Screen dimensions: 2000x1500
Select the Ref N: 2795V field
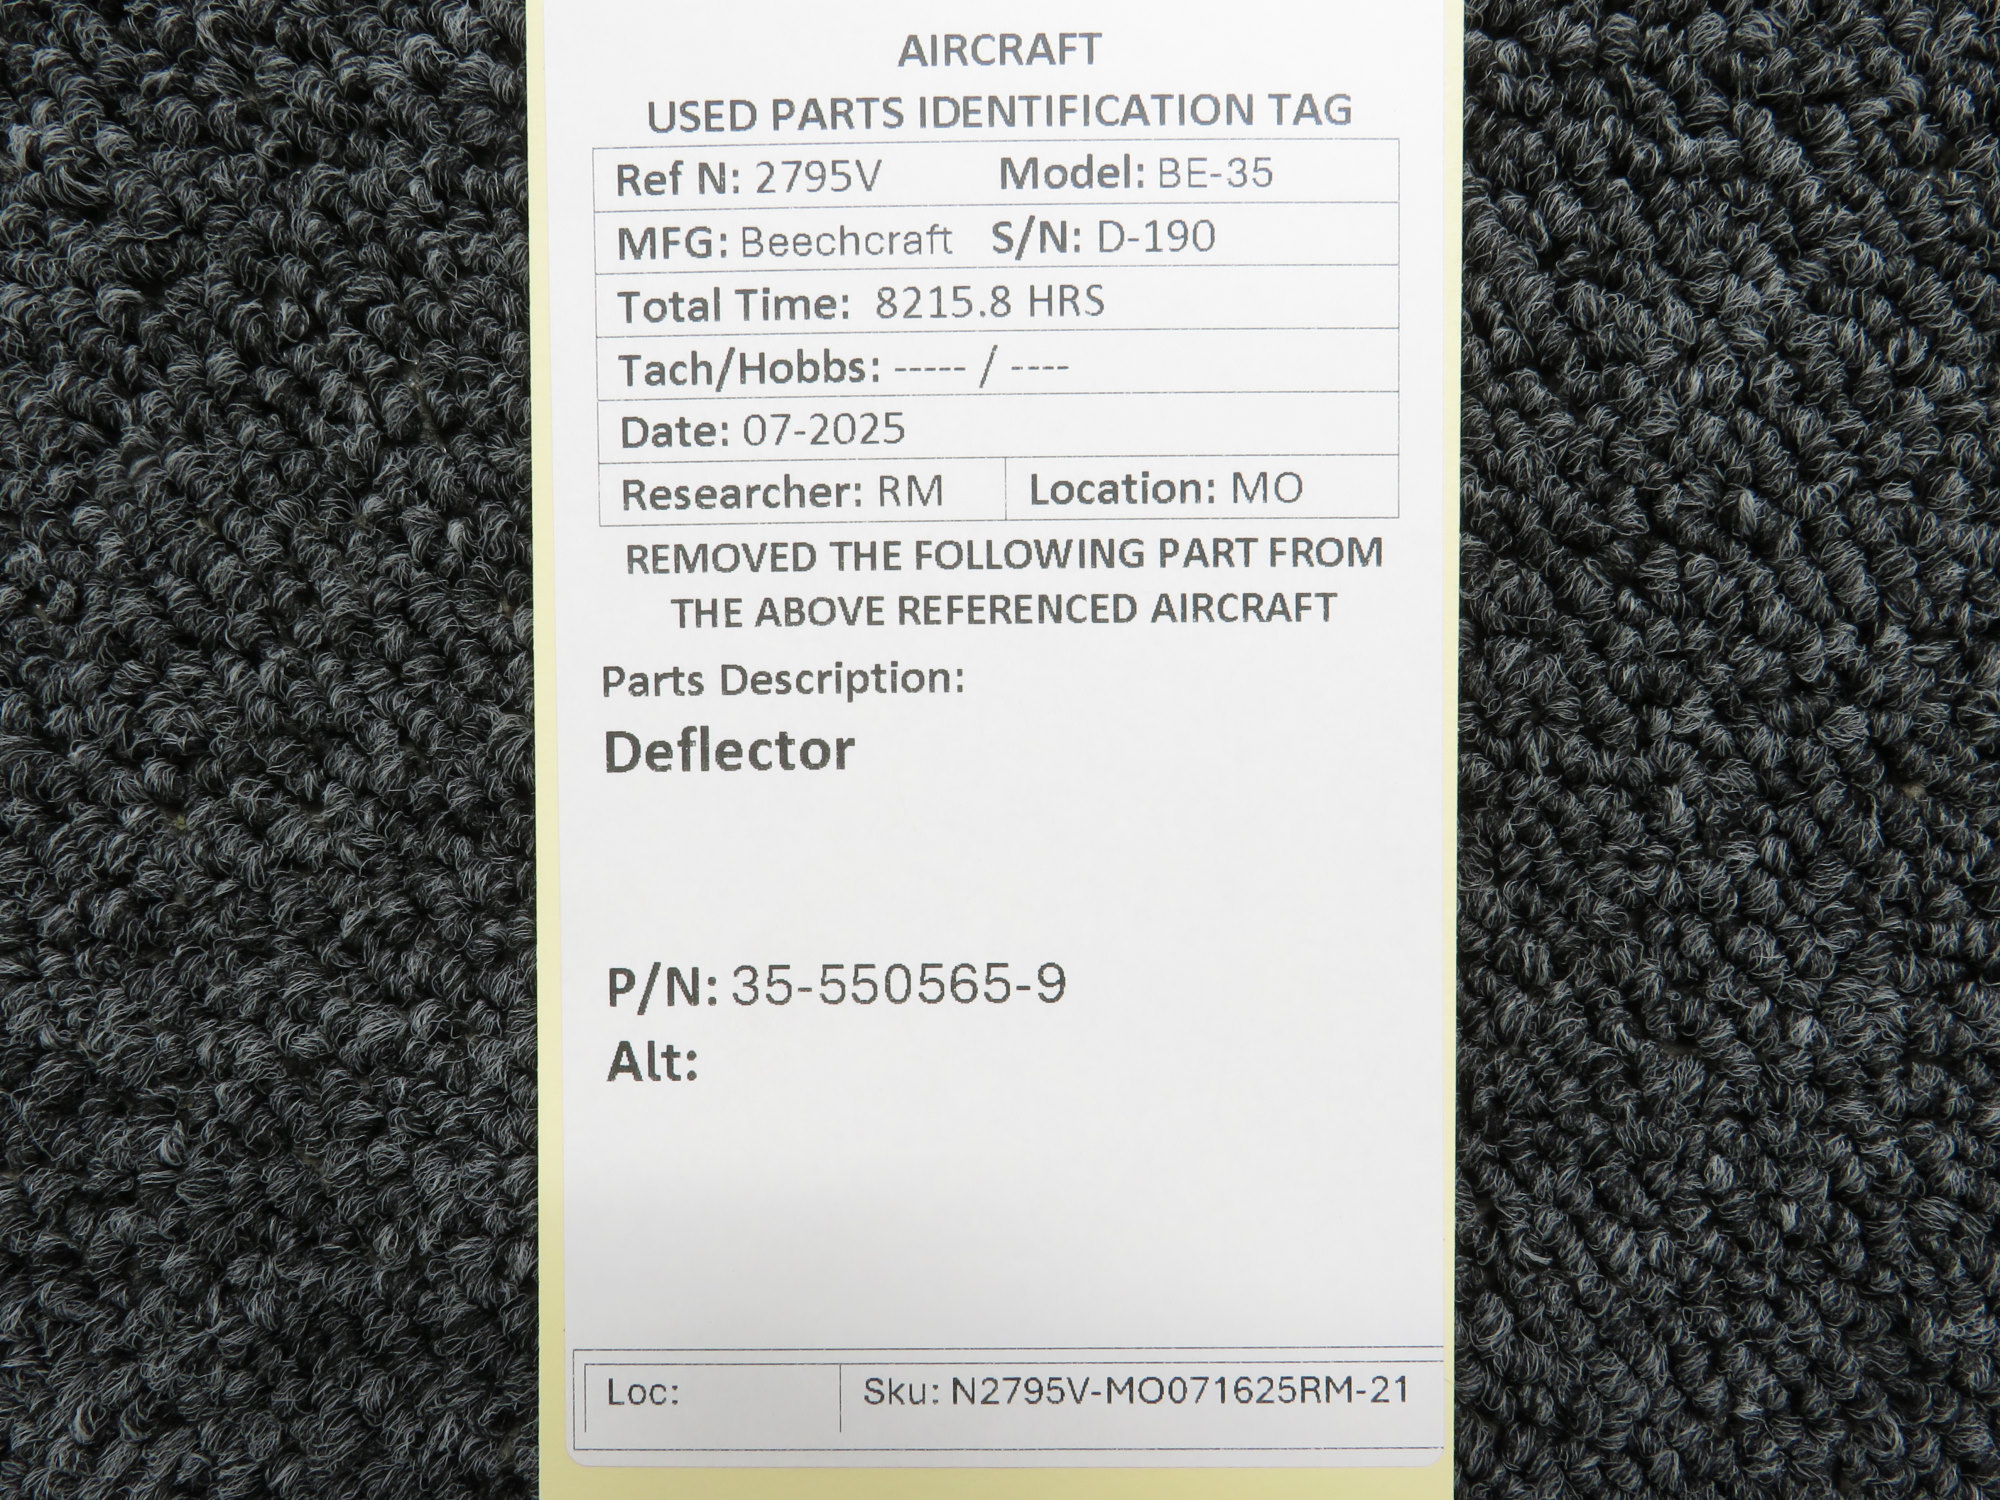click(x=748, y=178)
